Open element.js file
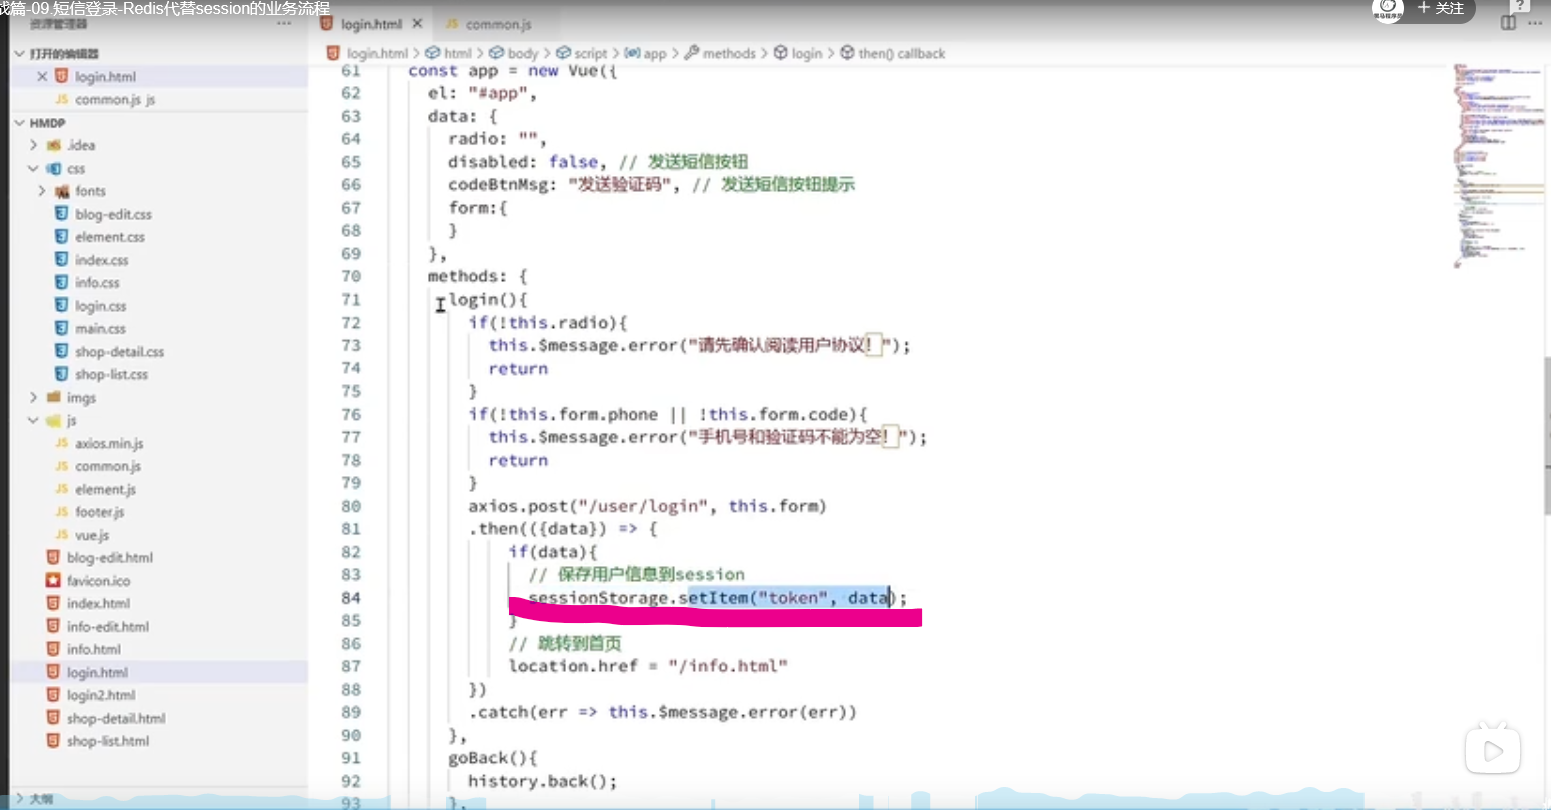 coord(105,490)
